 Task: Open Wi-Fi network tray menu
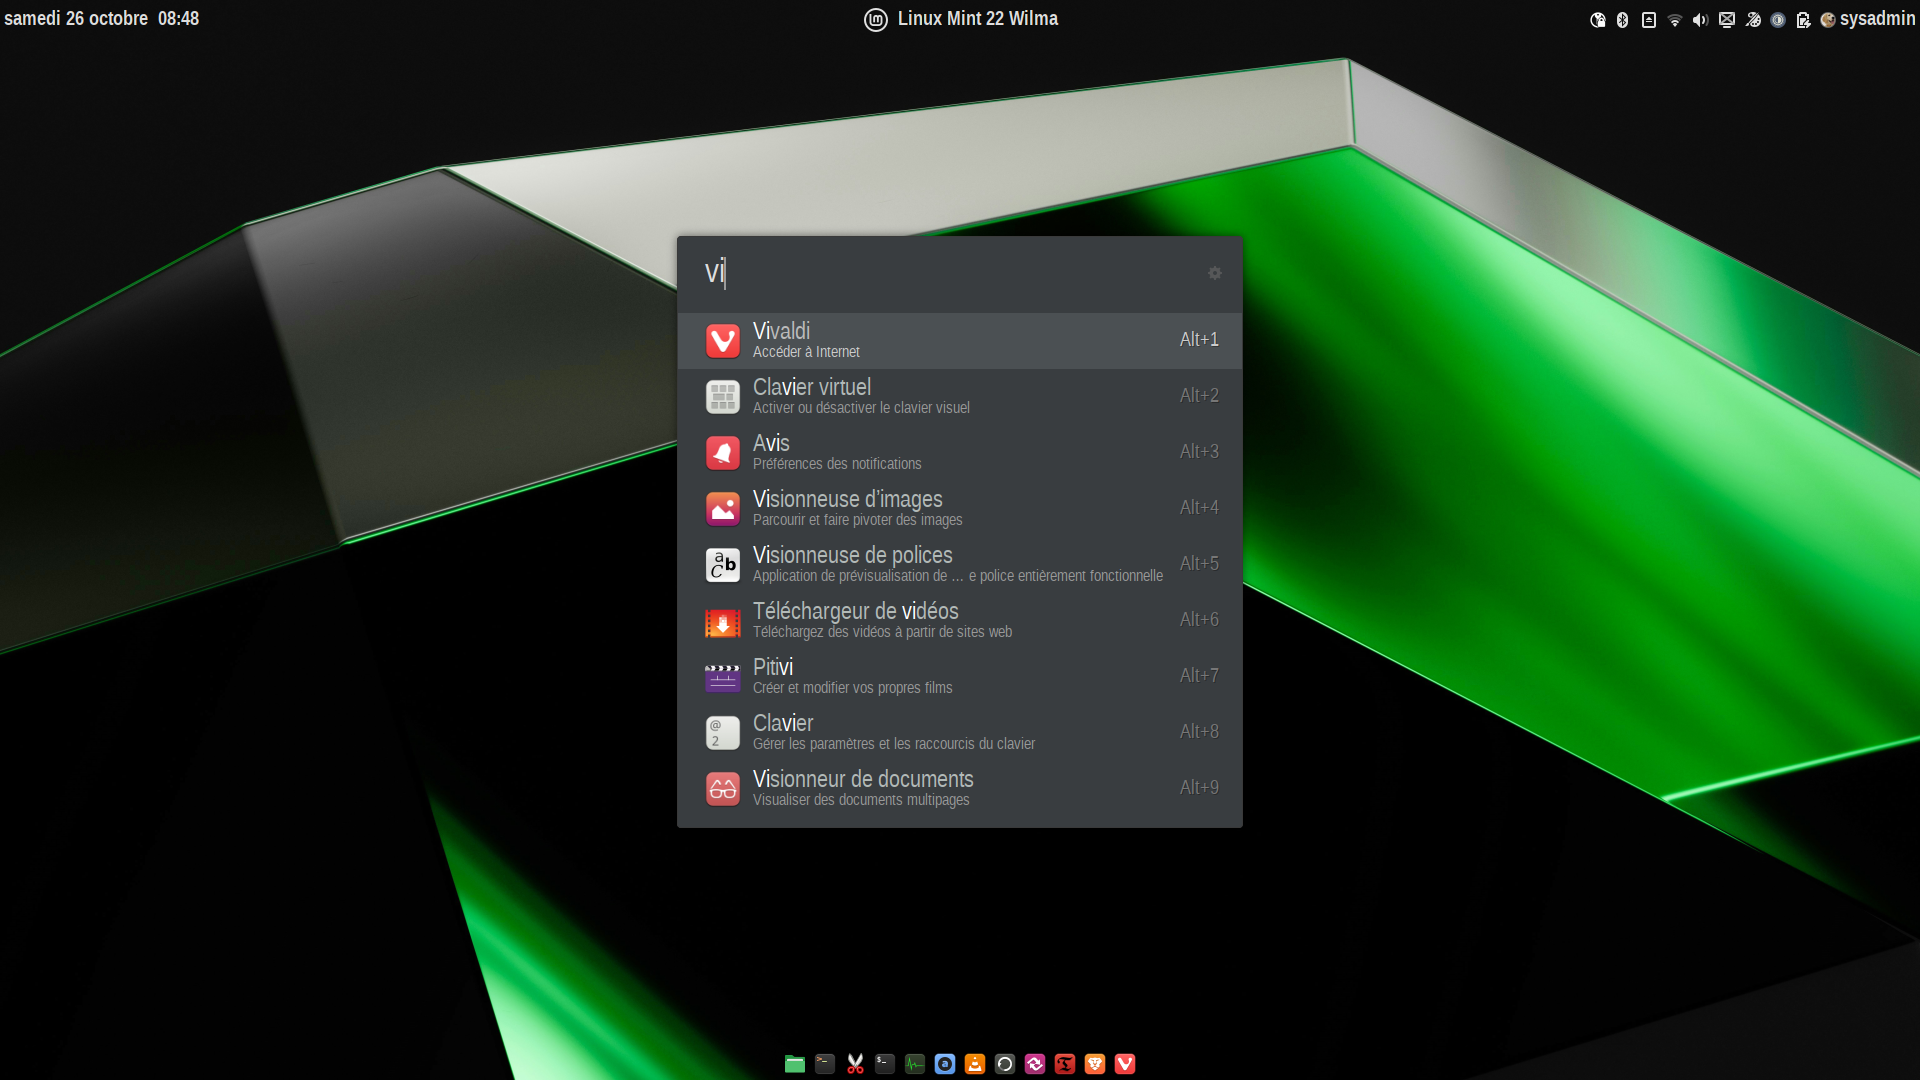point(1675,20)
